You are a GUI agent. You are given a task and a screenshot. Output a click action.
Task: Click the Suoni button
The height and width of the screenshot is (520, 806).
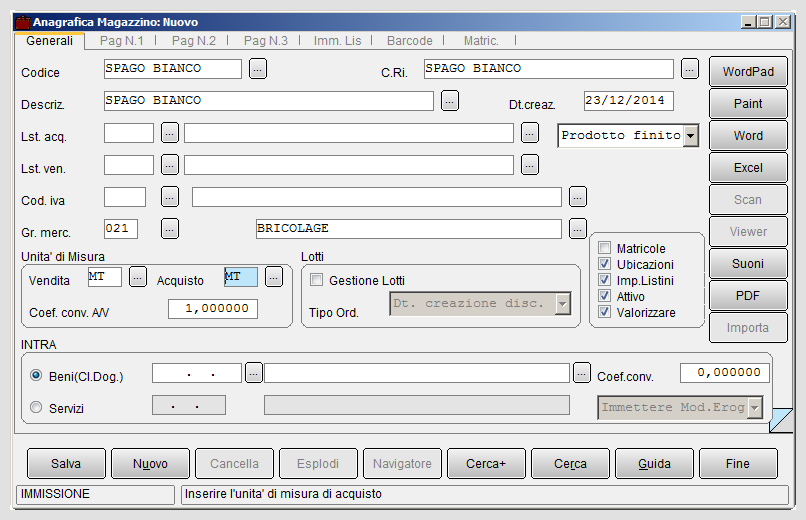[748, 264]
